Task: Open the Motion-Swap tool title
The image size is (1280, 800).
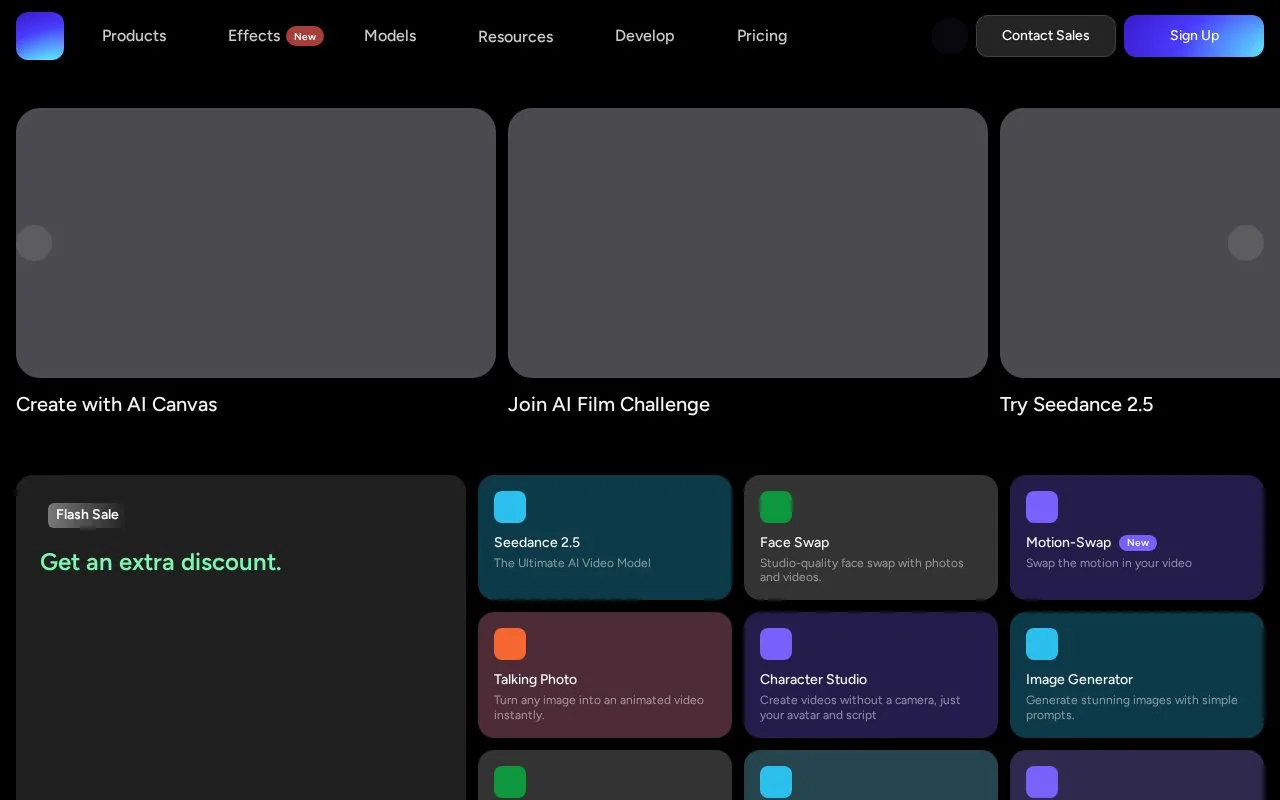Action: (1069, 543)
